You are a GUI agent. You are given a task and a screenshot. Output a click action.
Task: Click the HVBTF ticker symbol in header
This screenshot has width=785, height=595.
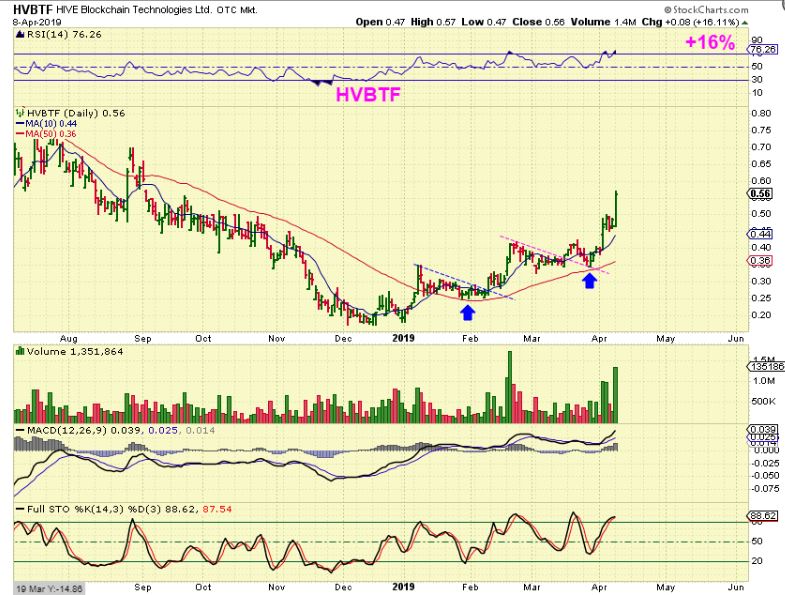(33, 9)
